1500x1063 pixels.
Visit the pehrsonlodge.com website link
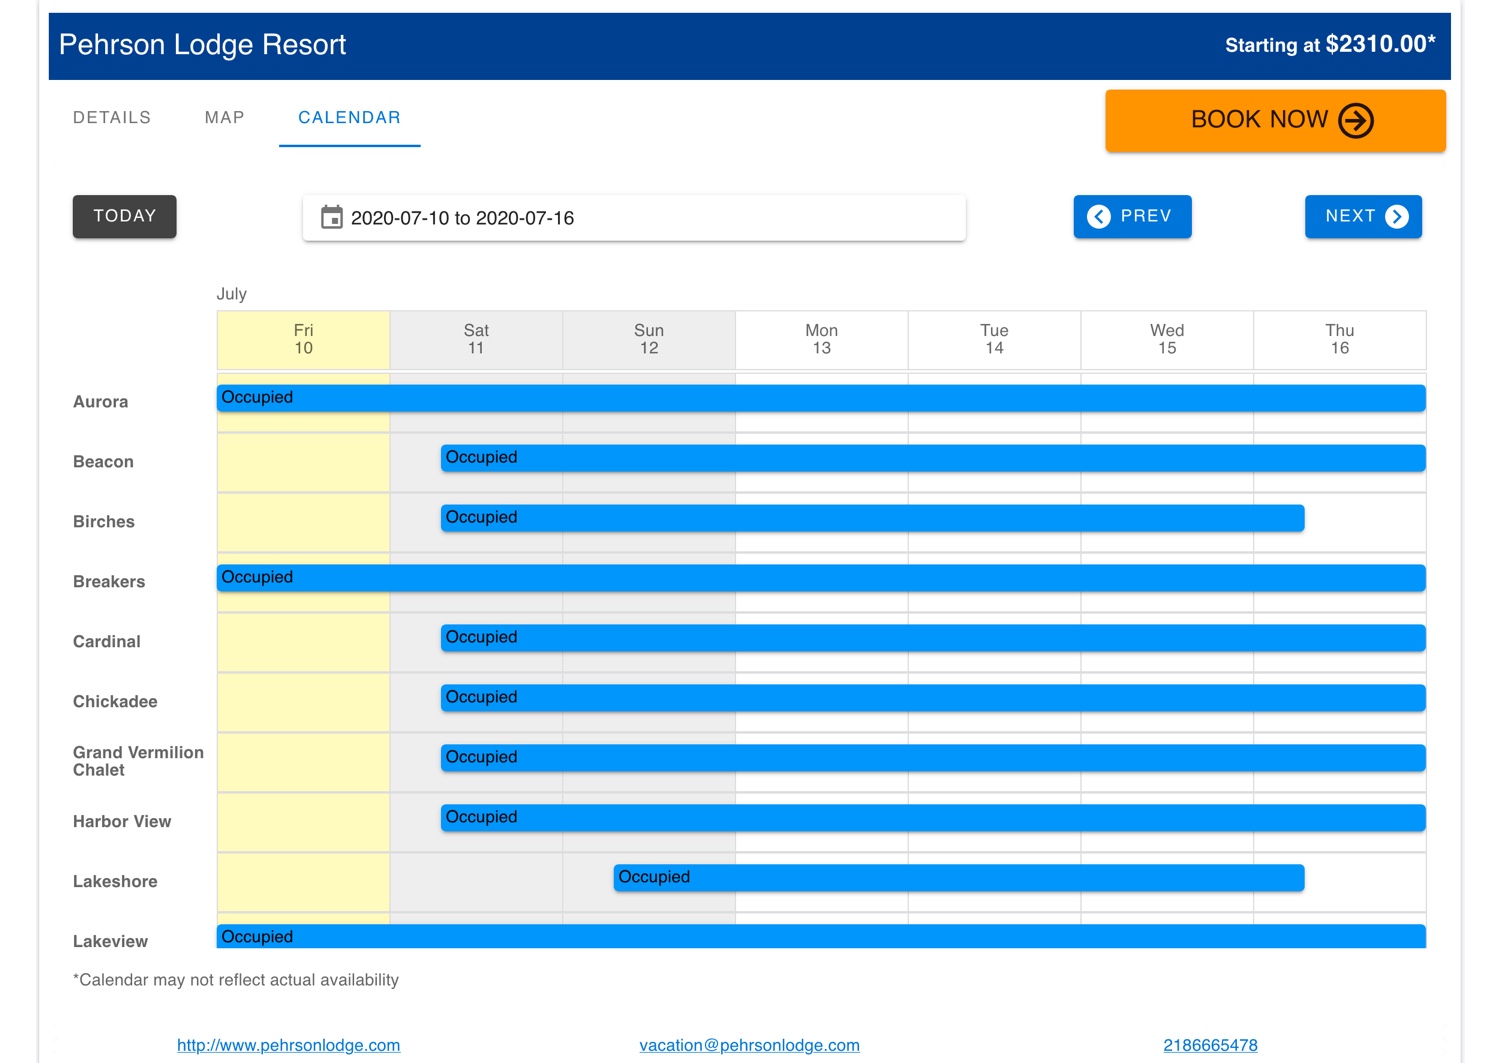[x=288, y=1045]
